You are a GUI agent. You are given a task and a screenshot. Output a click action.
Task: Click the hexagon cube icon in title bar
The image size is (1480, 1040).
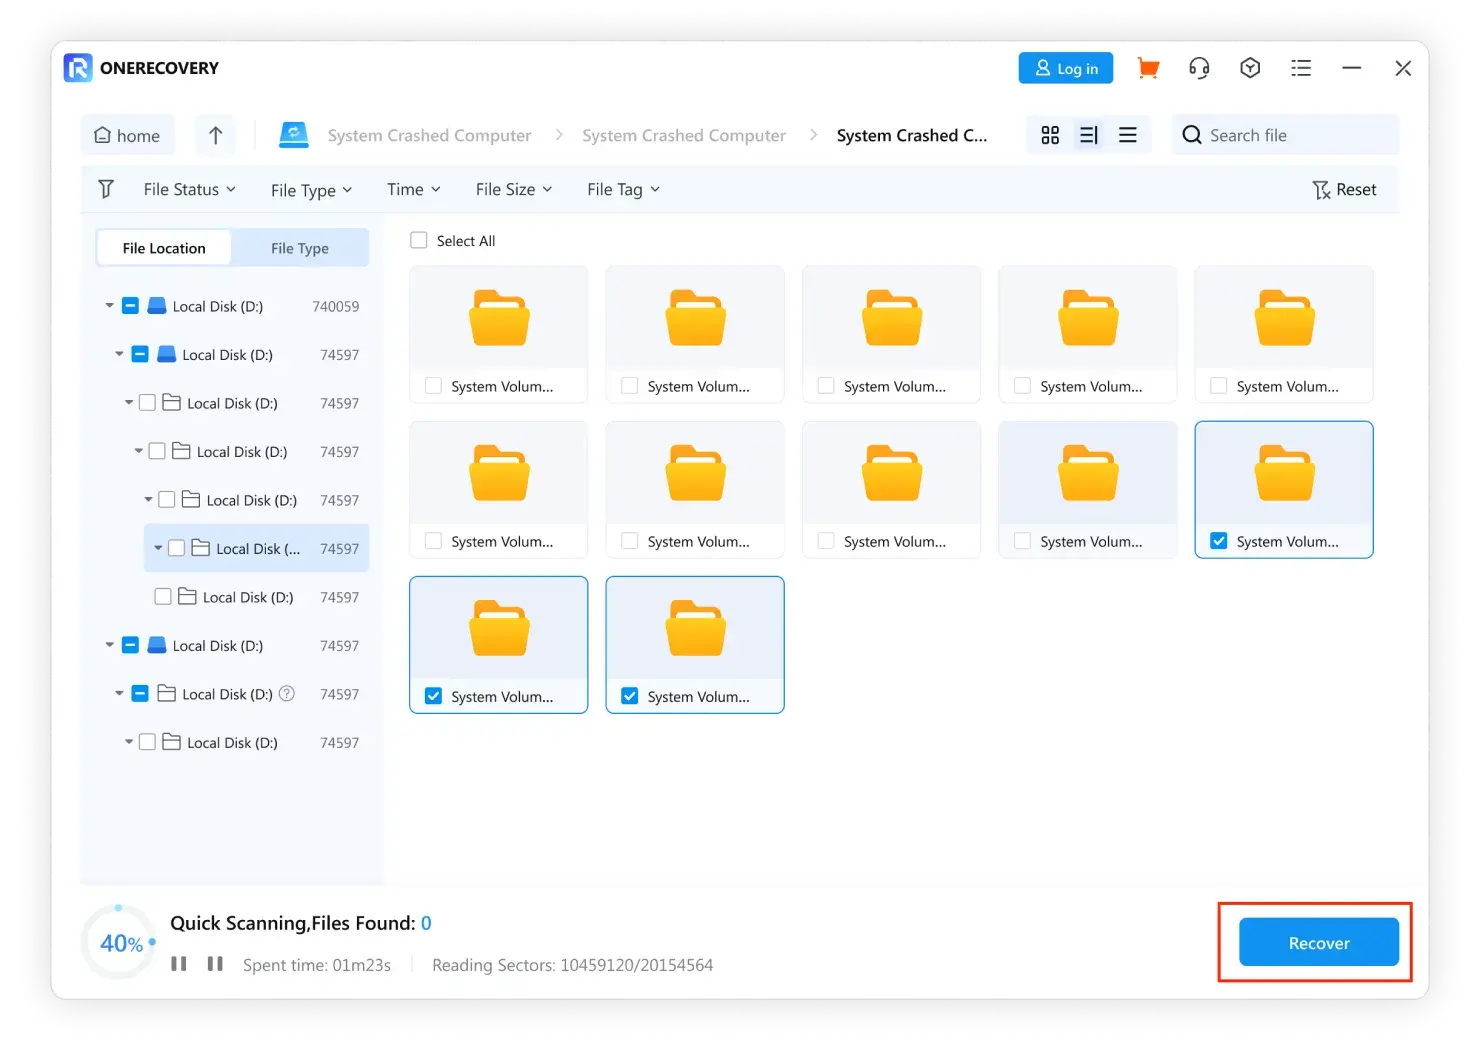click(1250, 68)
